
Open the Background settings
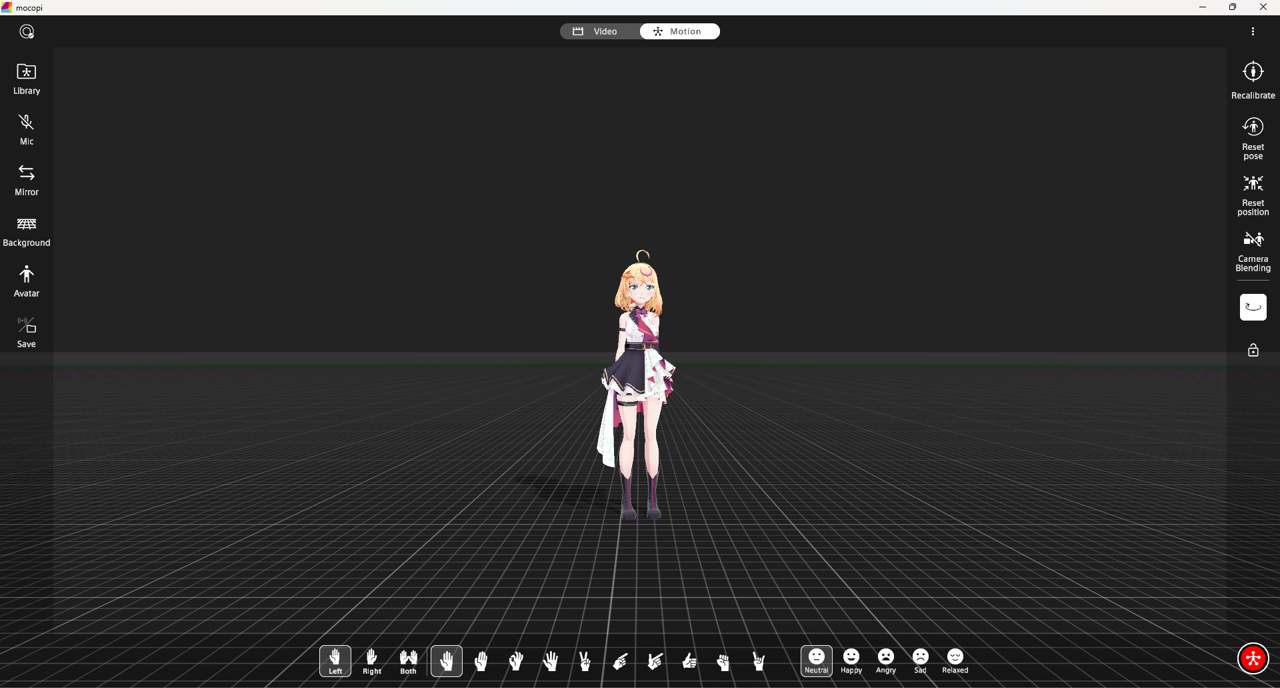click(x=26, y=230)
